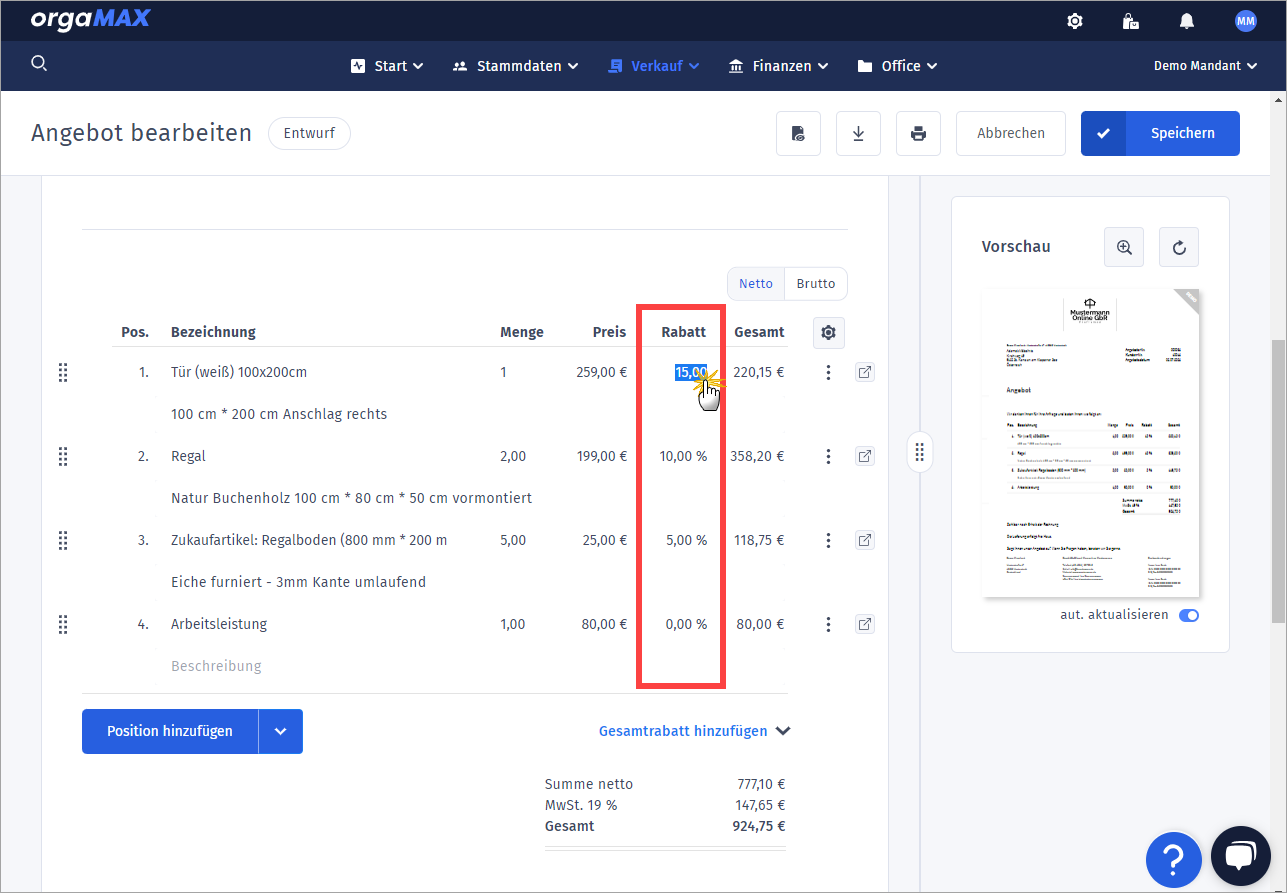Image resolution: width=1287 pixels, height=893 pixels.
Task: Click Gesamt total 924,75 €
Action: (x=759, y=827)
